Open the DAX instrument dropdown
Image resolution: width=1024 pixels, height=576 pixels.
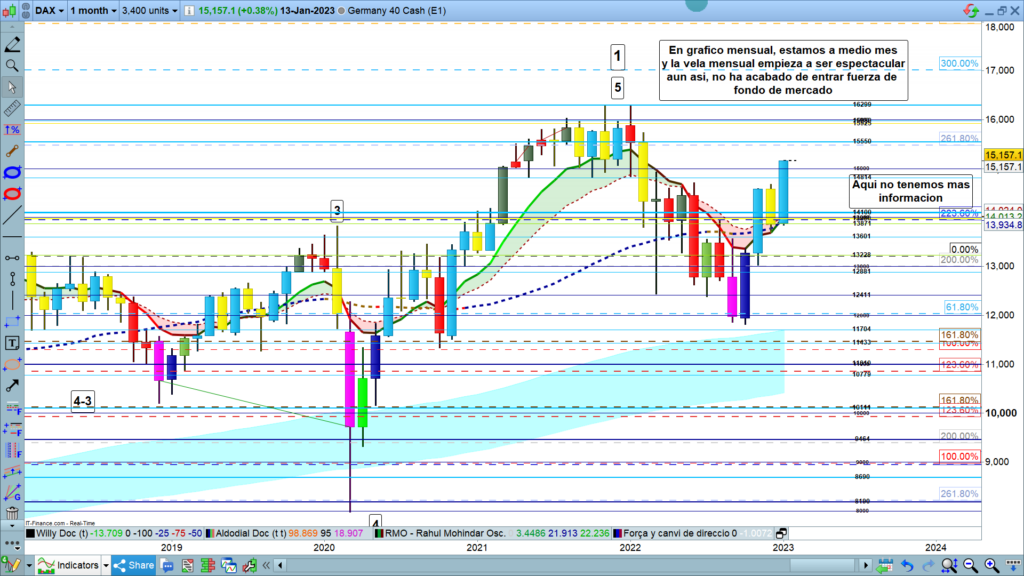pos(49,10)
